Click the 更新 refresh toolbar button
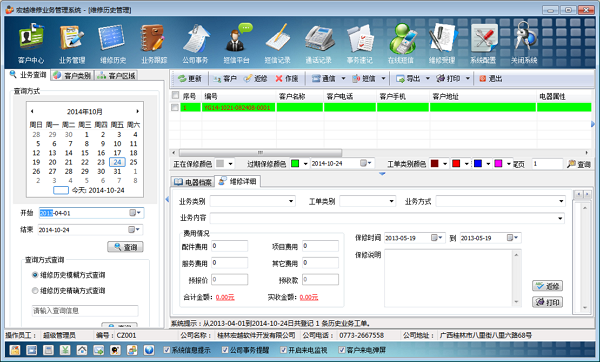The image size is (600, 362). tap(190, 78)
